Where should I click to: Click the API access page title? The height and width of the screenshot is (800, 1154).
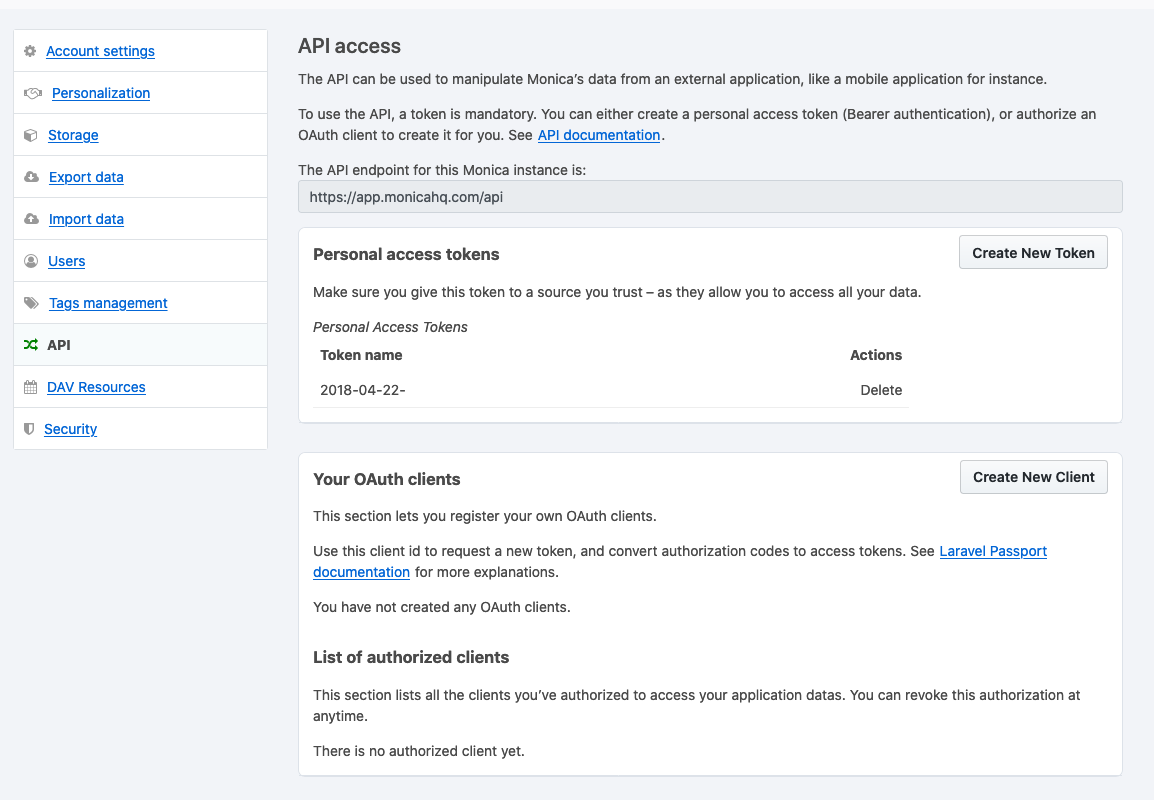[x=350, y=46]
